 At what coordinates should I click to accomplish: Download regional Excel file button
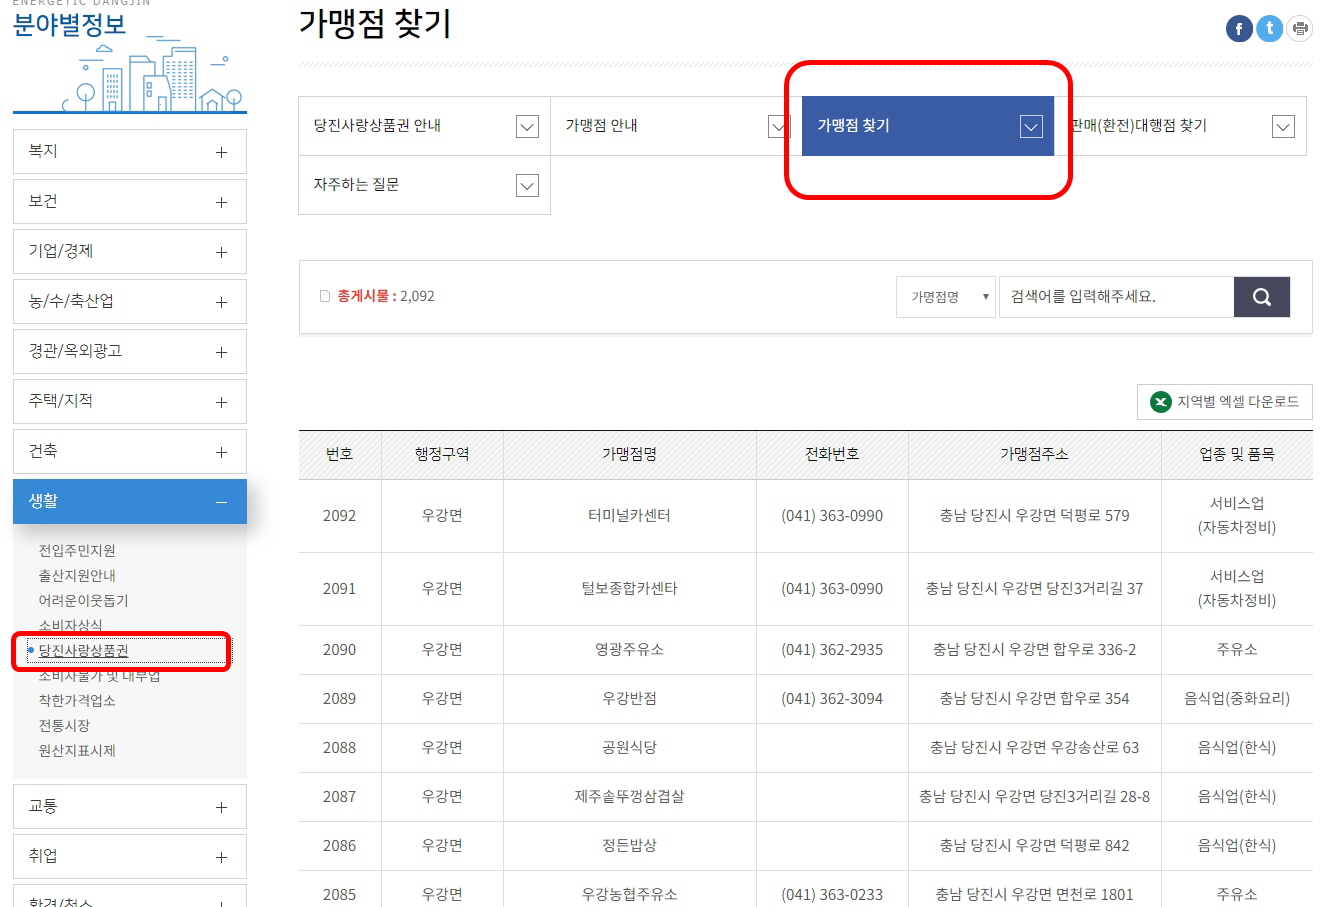(1225, 402)
